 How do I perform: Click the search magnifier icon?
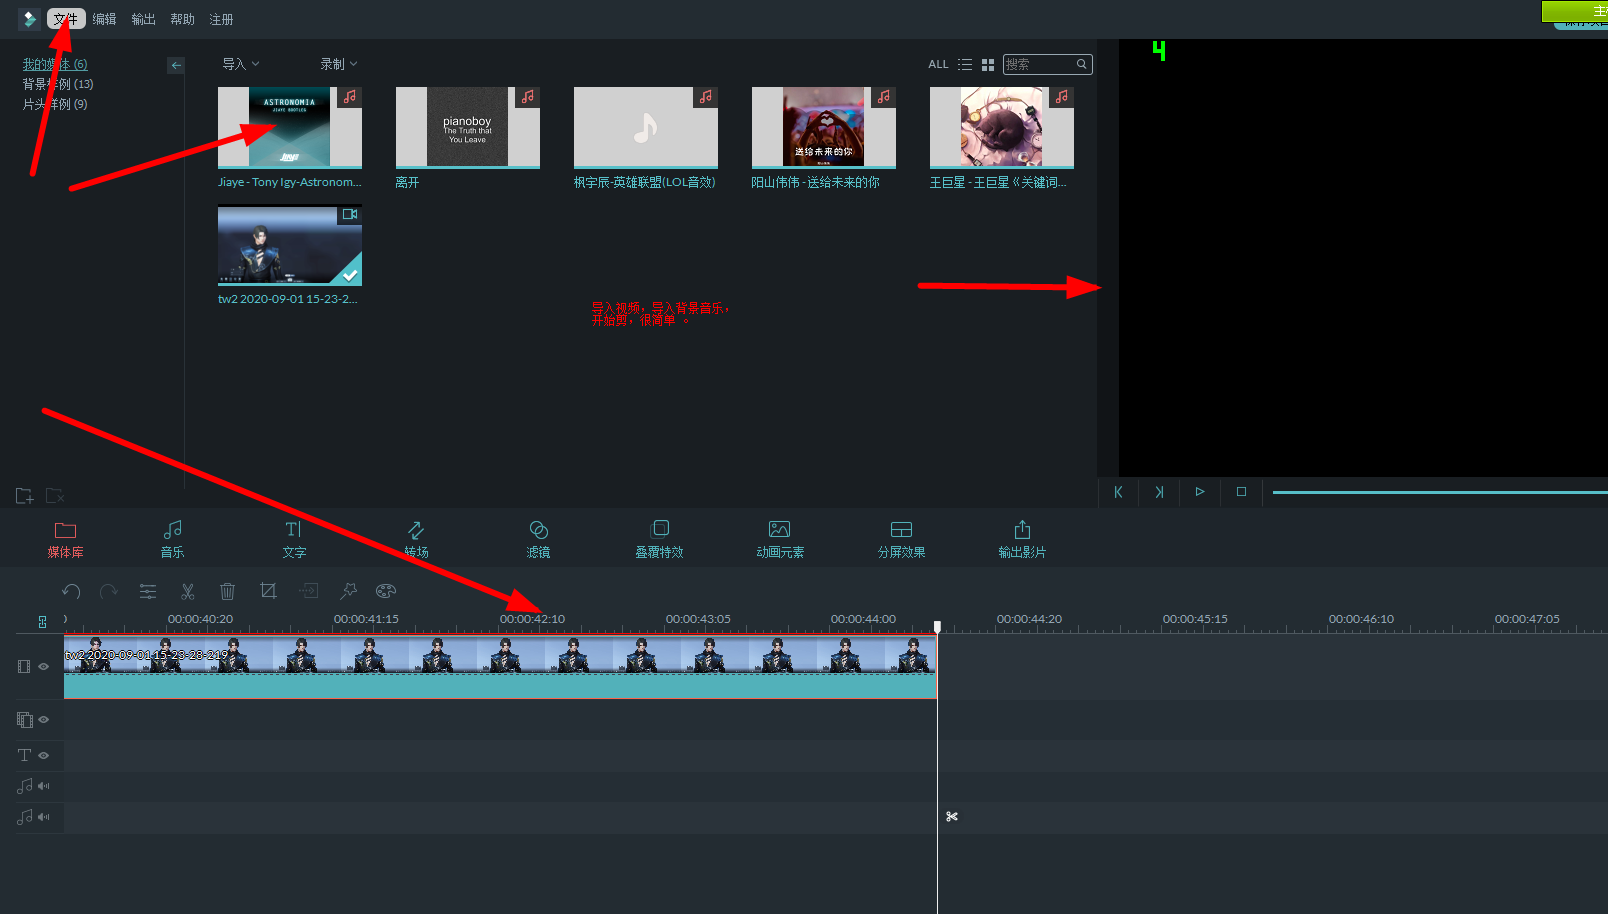[x=1082, y=64]
